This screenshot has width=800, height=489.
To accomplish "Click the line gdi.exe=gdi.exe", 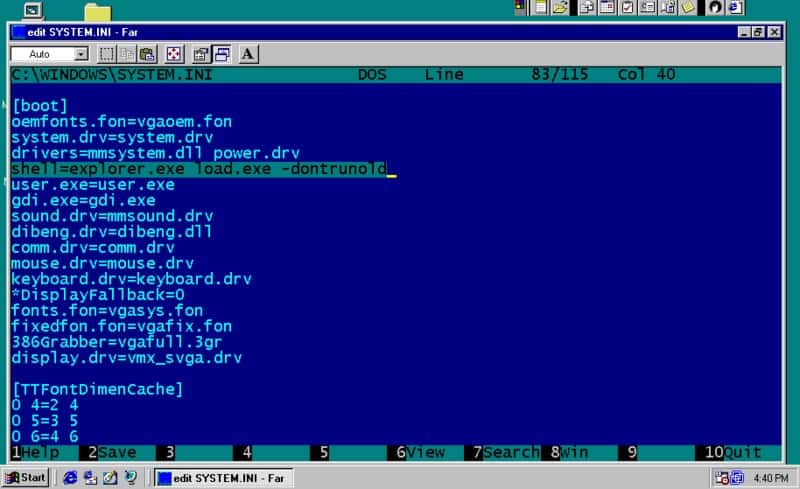I will [x=84, y=200].
